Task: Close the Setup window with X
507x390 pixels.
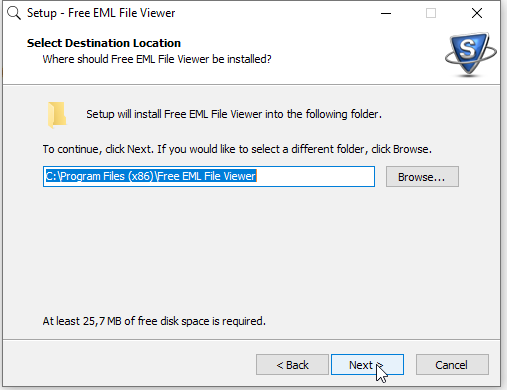Action: [477, 13]
